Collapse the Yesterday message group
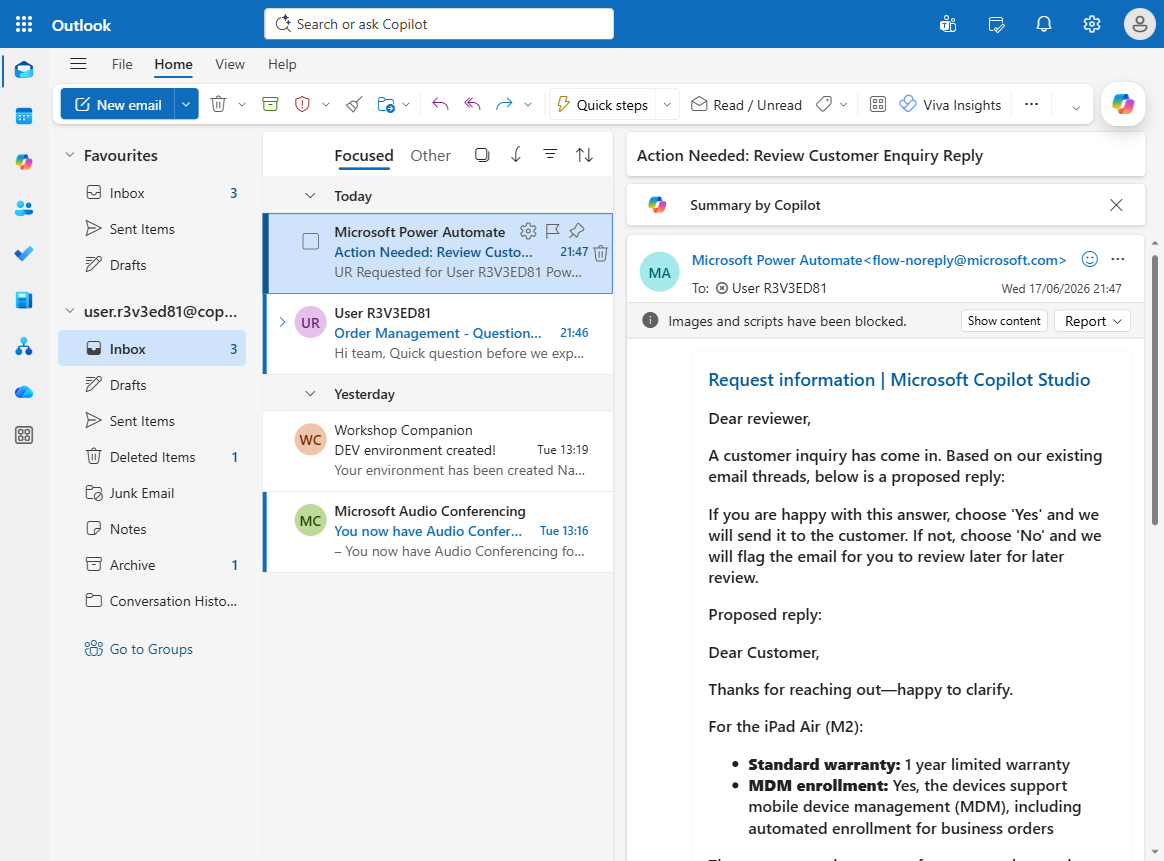The image size is (1164, 861). coord(310,394)
